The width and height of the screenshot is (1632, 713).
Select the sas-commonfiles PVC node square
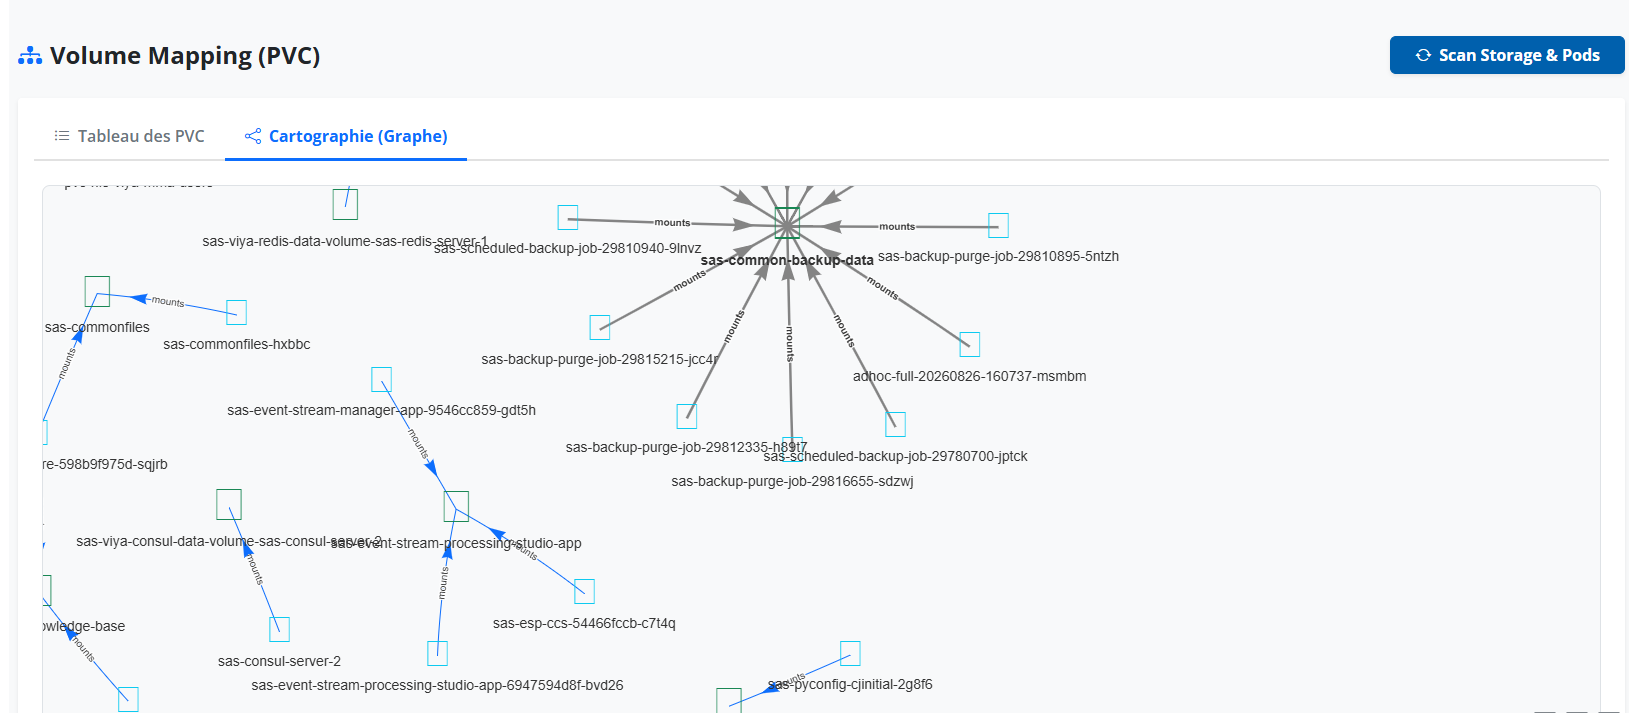97,291
